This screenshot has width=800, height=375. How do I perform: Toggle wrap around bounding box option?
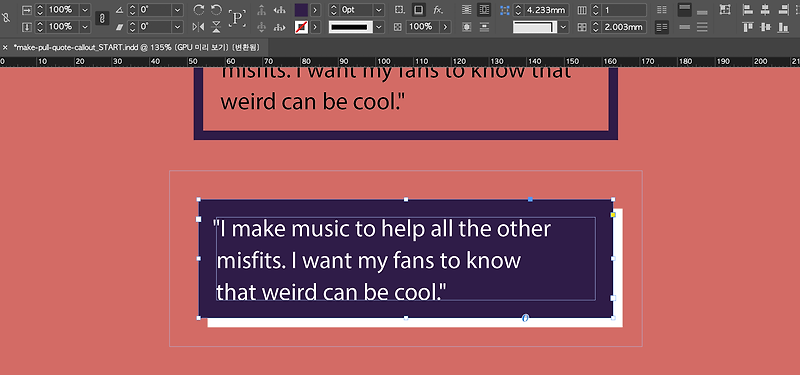click(484, 10)
